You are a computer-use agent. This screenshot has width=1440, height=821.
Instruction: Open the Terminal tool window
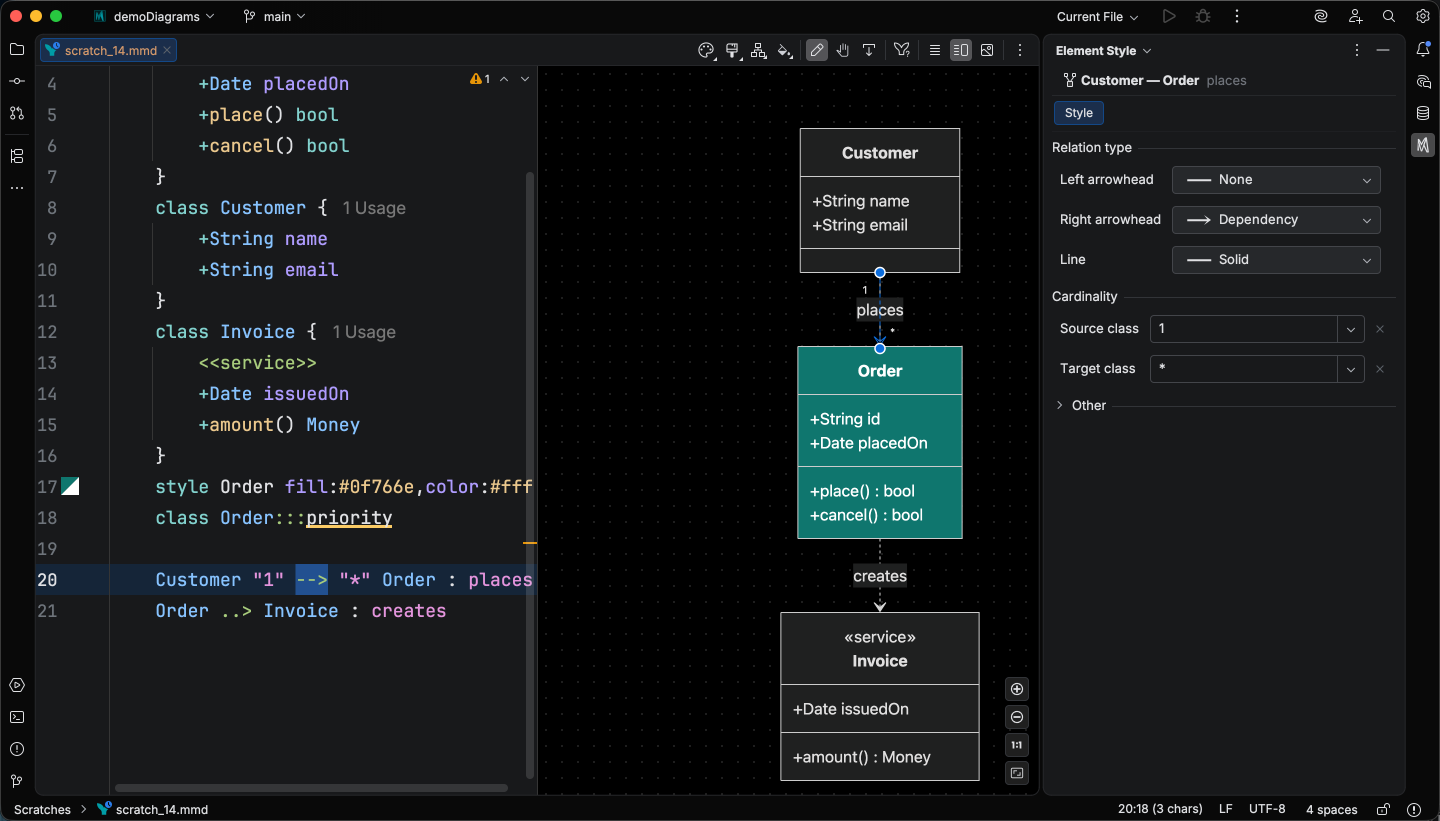(x=16, y=717)
